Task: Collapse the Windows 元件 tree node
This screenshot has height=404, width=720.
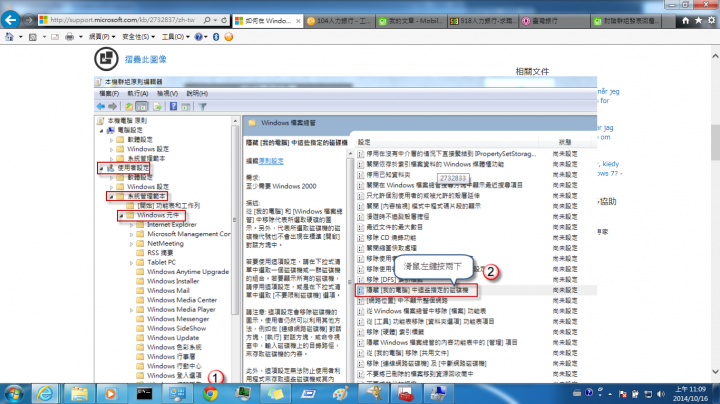Action: [121, 215]
